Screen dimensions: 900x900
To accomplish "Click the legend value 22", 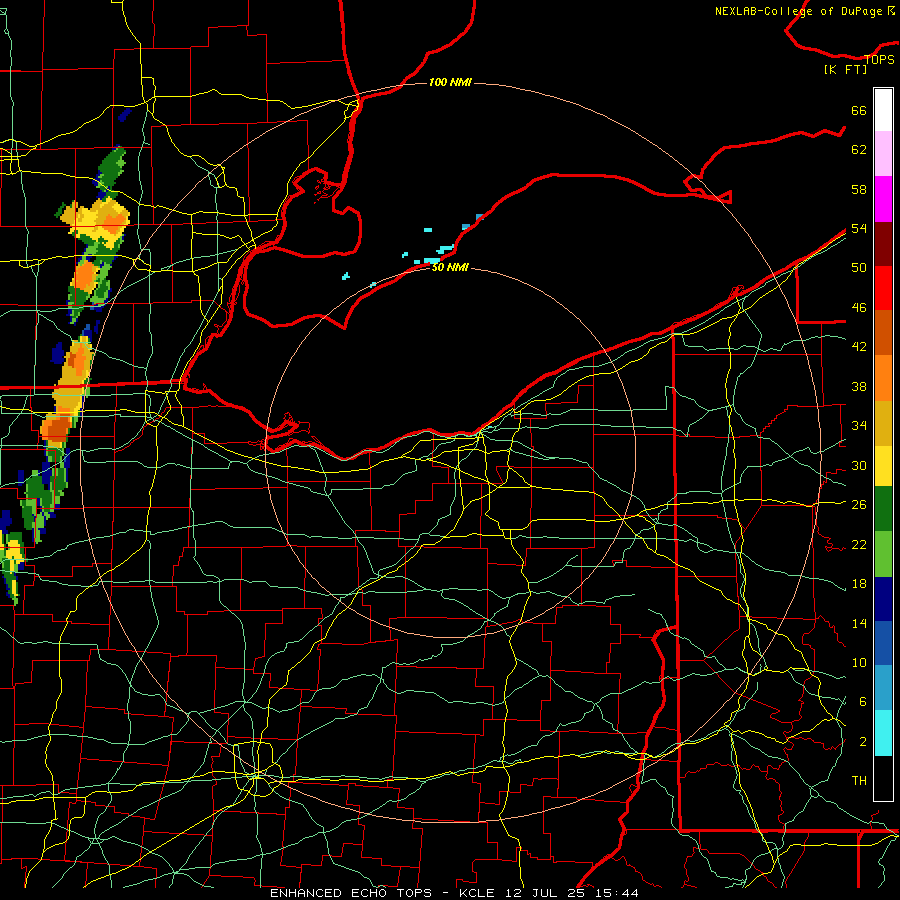I will [859, 545].
